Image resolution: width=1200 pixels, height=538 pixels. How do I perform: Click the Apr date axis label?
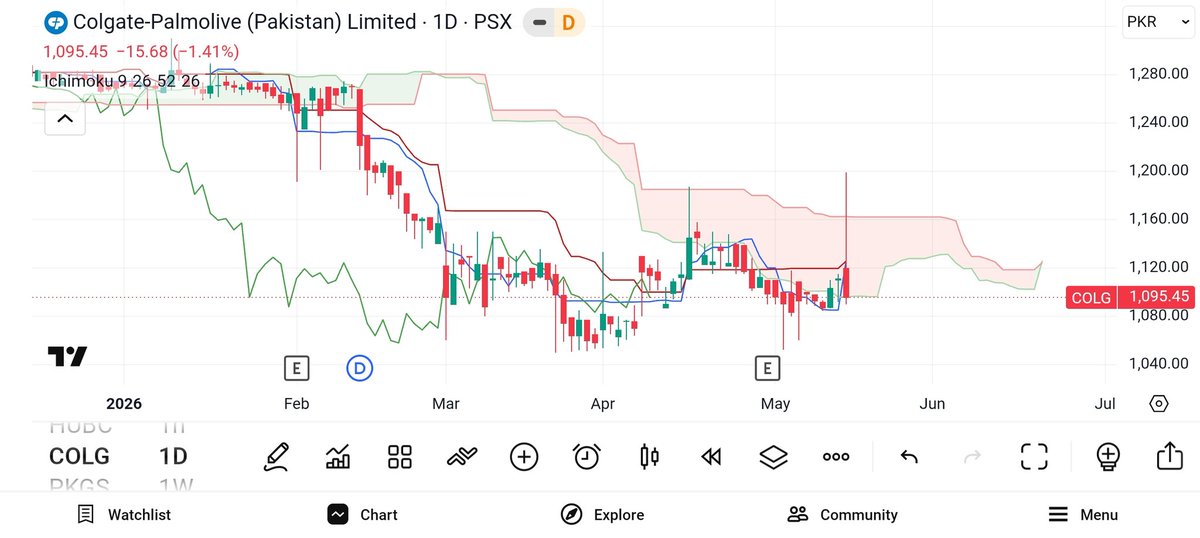[x=603, y=404]
